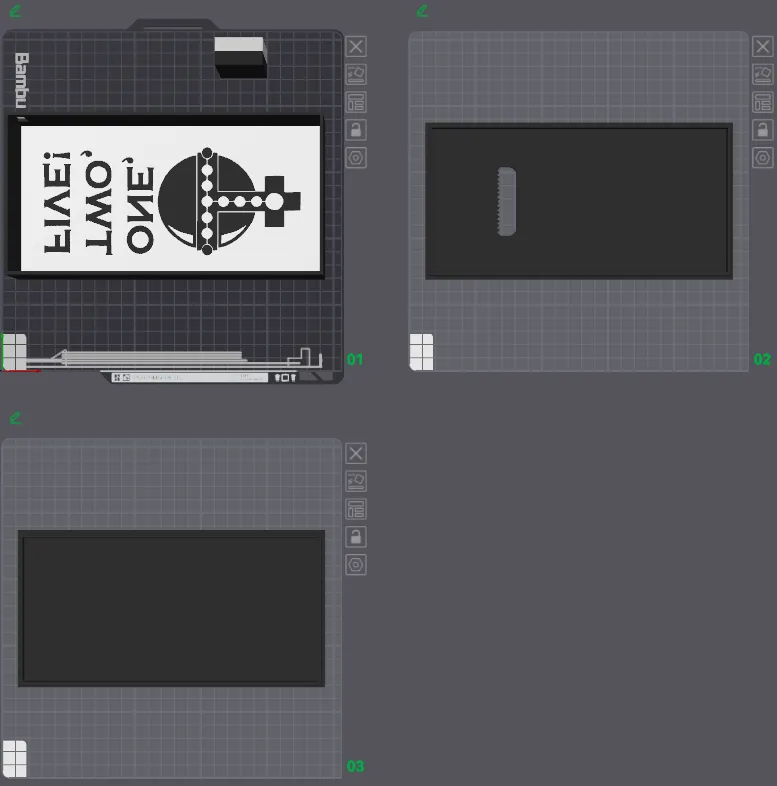Remove plate 02 with its X button
The height and width of the screenshot is (786, 777).
[762, 47]
